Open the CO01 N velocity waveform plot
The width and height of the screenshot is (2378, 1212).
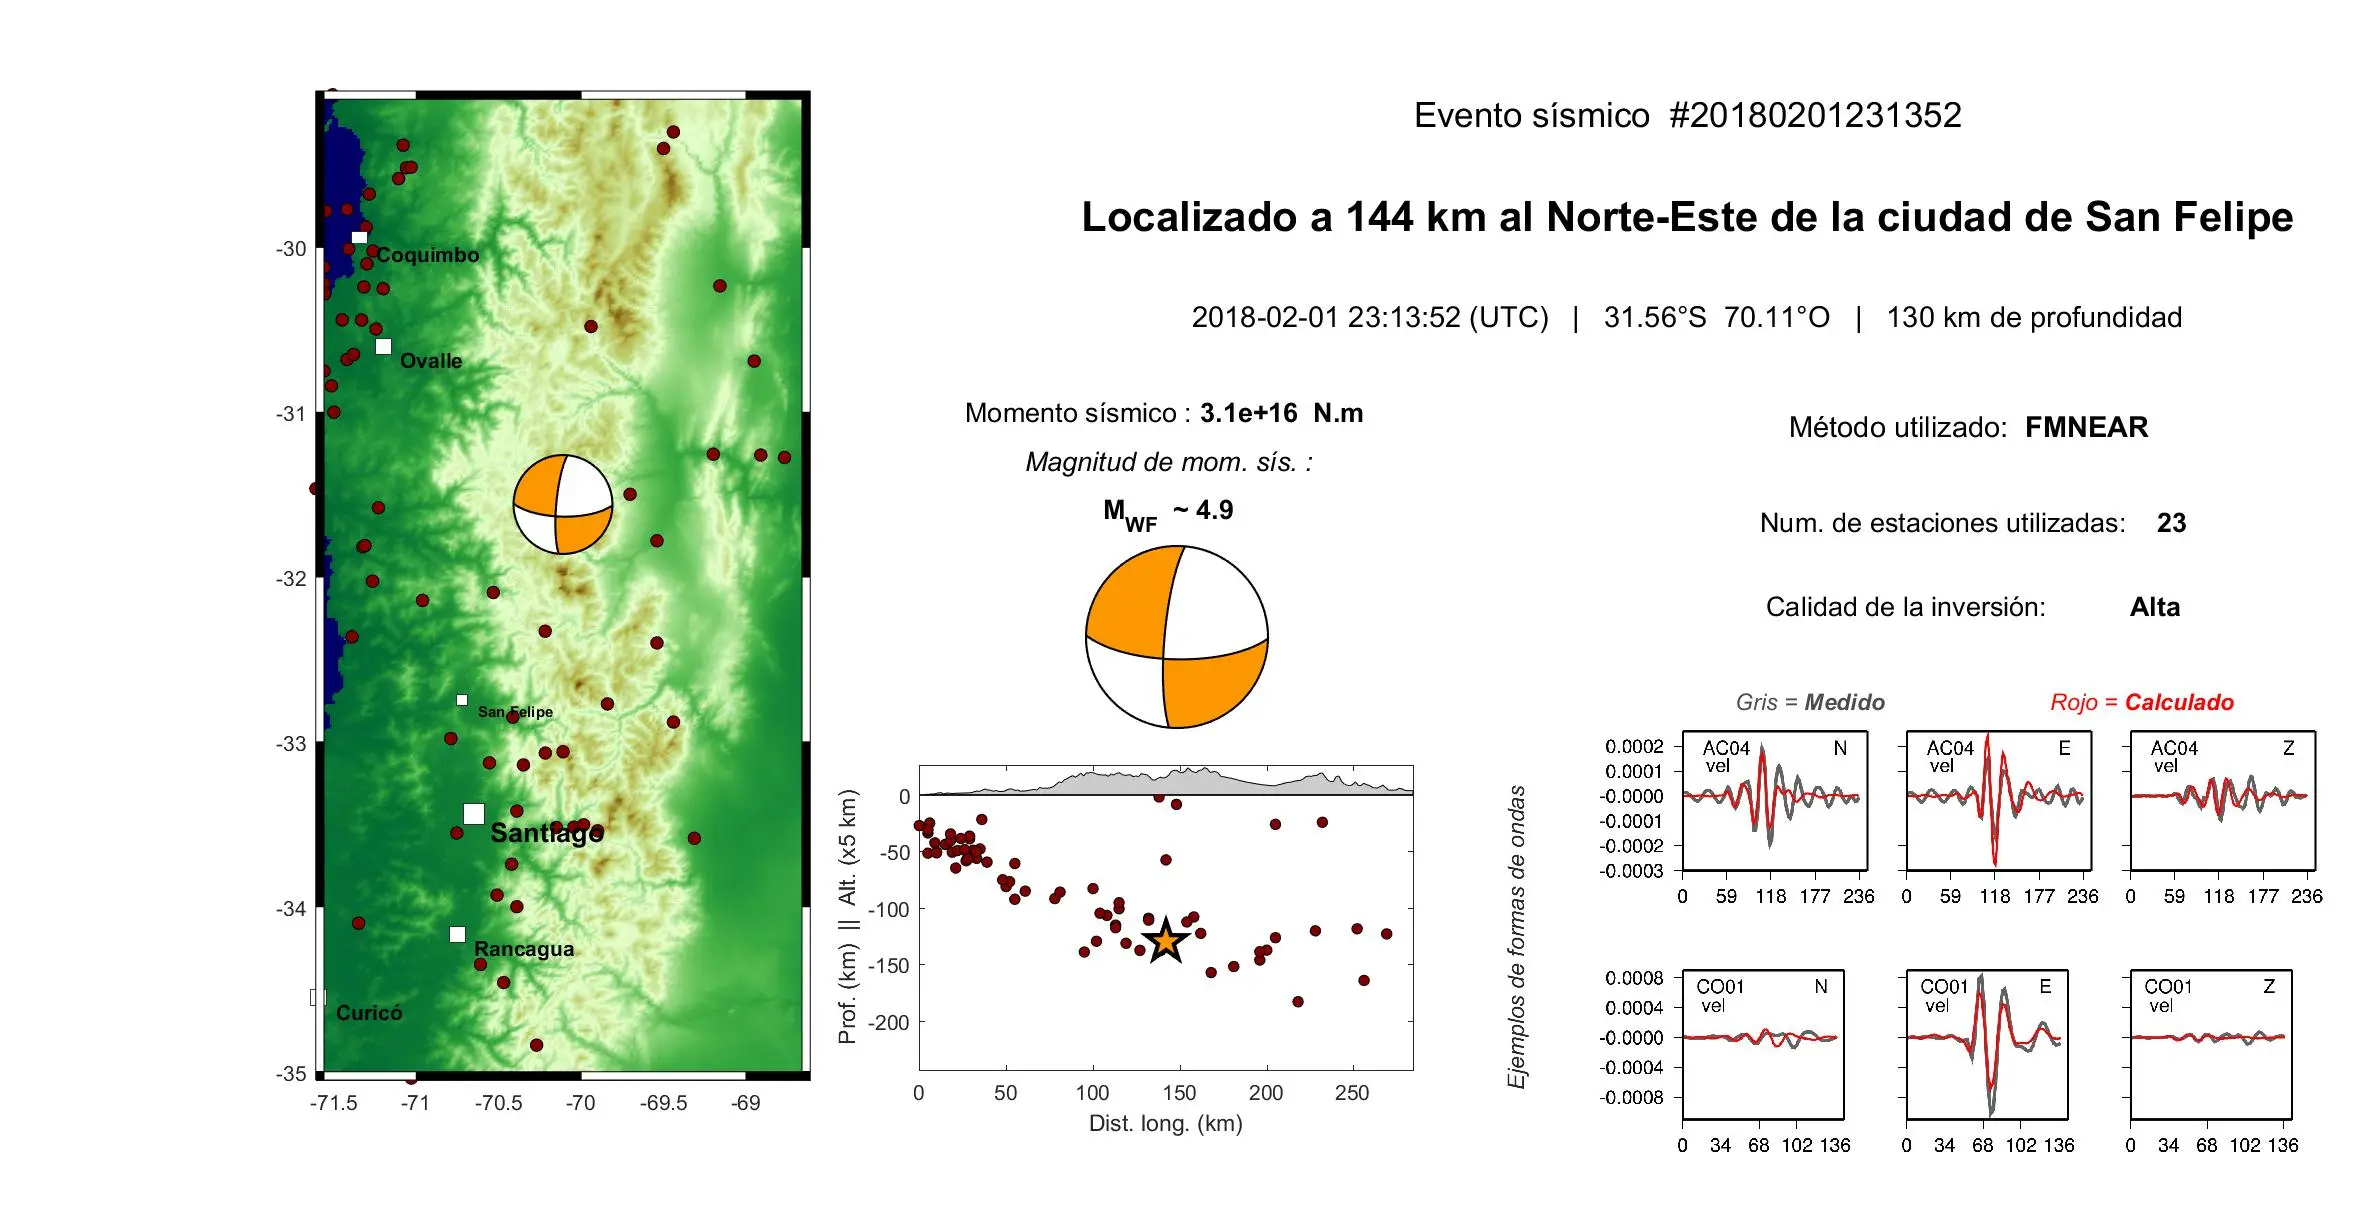coord(1763,1044)
